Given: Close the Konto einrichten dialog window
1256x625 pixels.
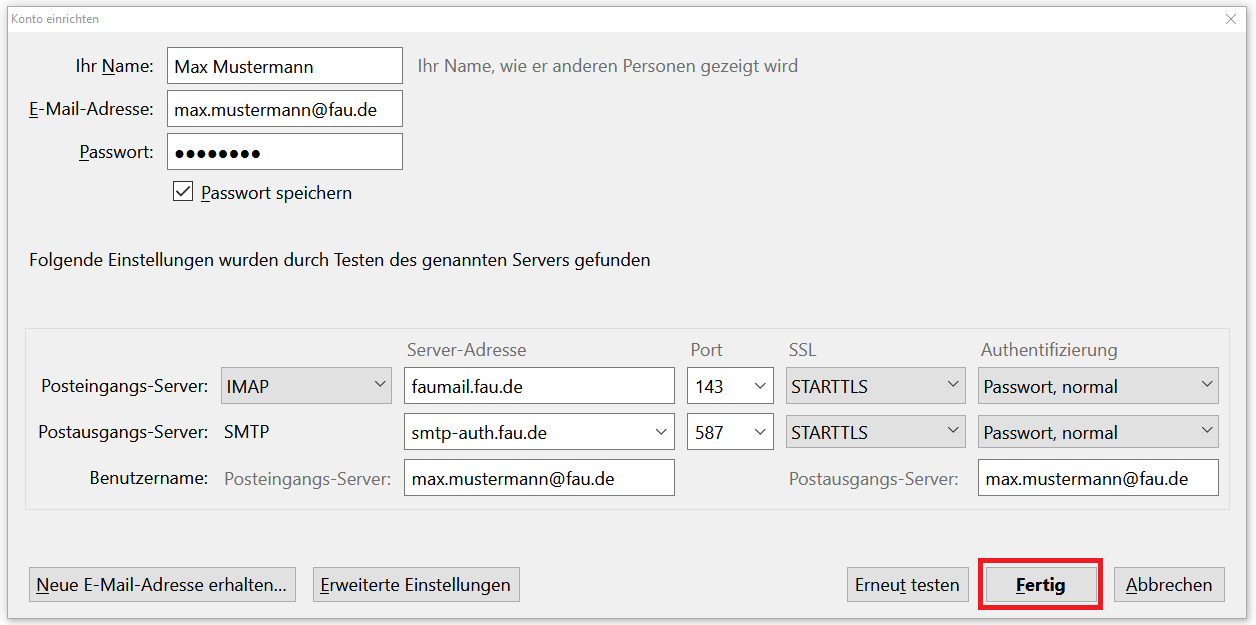Looking at the screenshot, I should (x=1230, y=19).
